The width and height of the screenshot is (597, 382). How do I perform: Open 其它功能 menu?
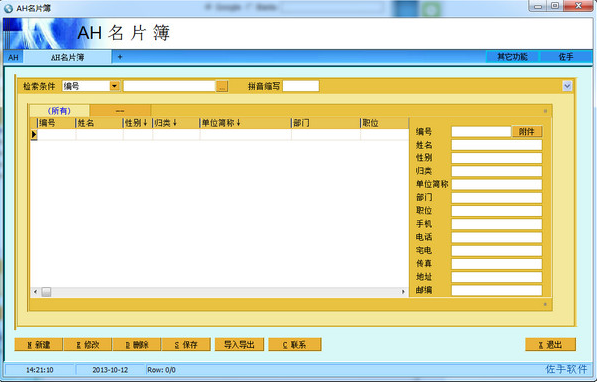click(x=512, y=57)
